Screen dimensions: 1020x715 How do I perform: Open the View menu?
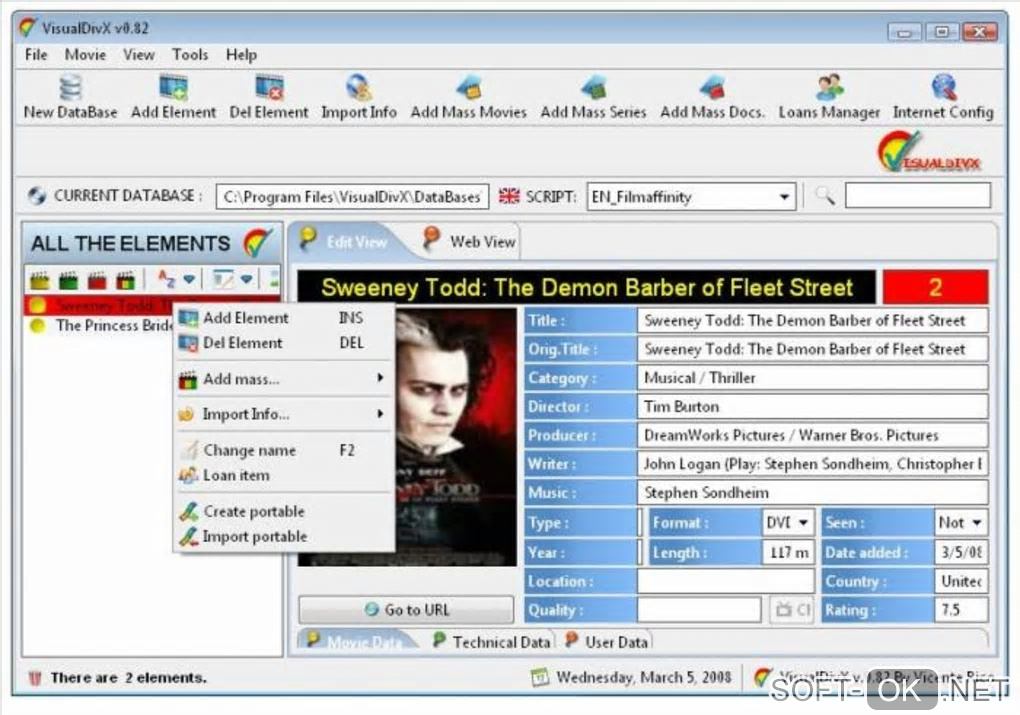coord(139,55)
